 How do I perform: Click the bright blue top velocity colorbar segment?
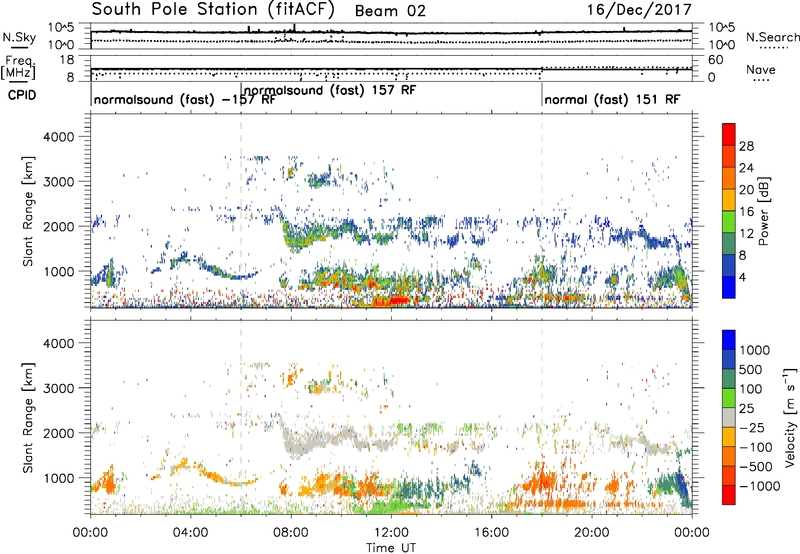coord(729,340)
